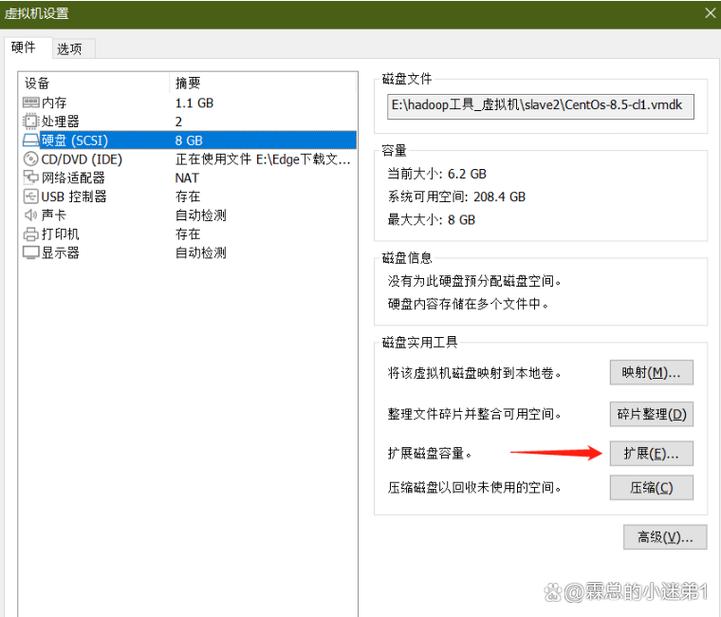Click the 扩展(E)... expand disk button

[x=651, y=454]
